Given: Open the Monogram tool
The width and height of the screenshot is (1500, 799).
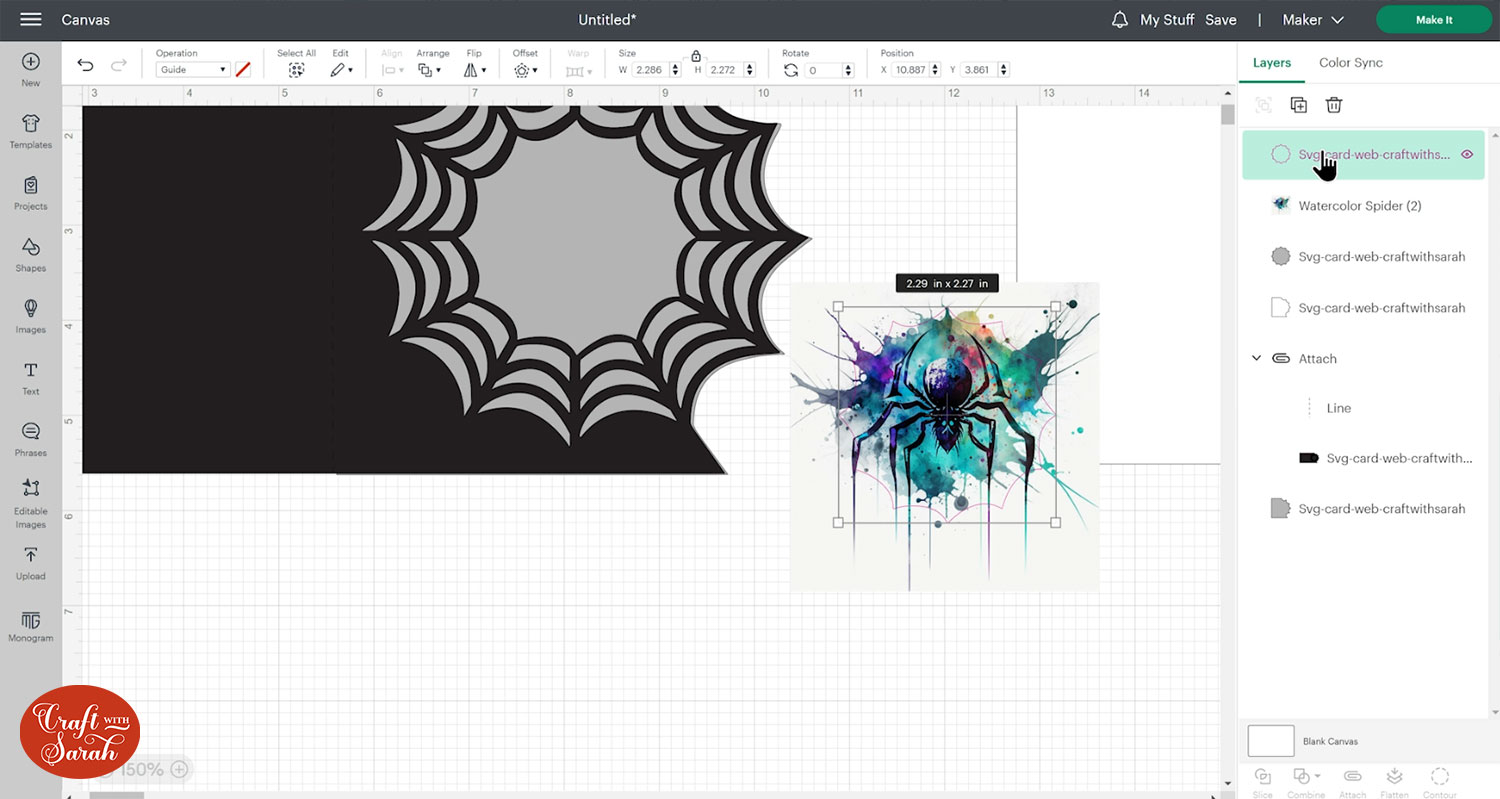Looking at the screenshot, I should [x=30, y=624].
